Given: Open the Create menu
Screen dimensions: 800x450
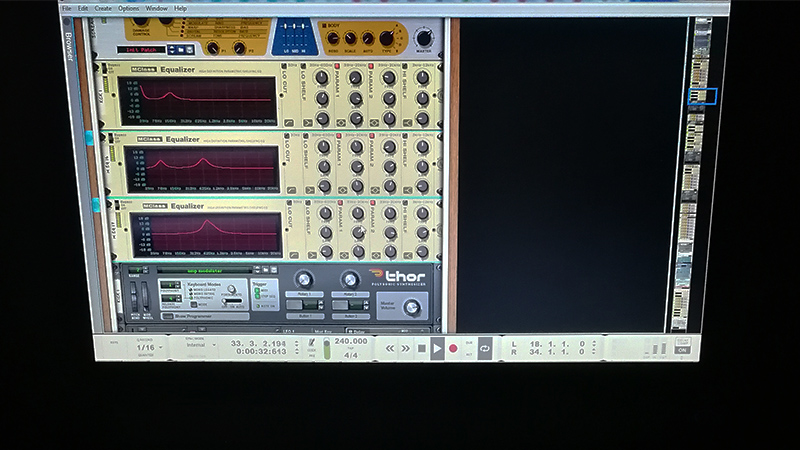Looking at the screenshot, I should click(x=103, y=8).
